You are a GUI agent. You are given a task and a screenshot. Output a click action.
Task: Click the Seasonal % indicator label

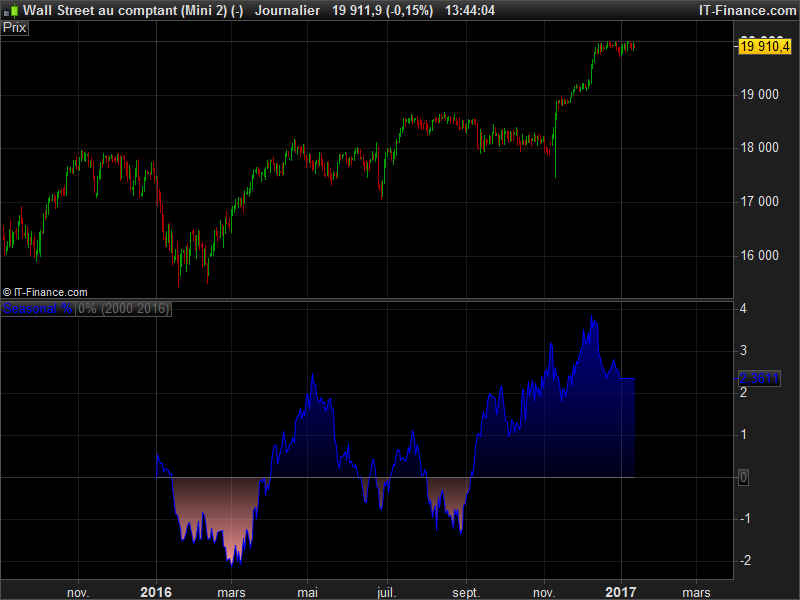point(38,309)
